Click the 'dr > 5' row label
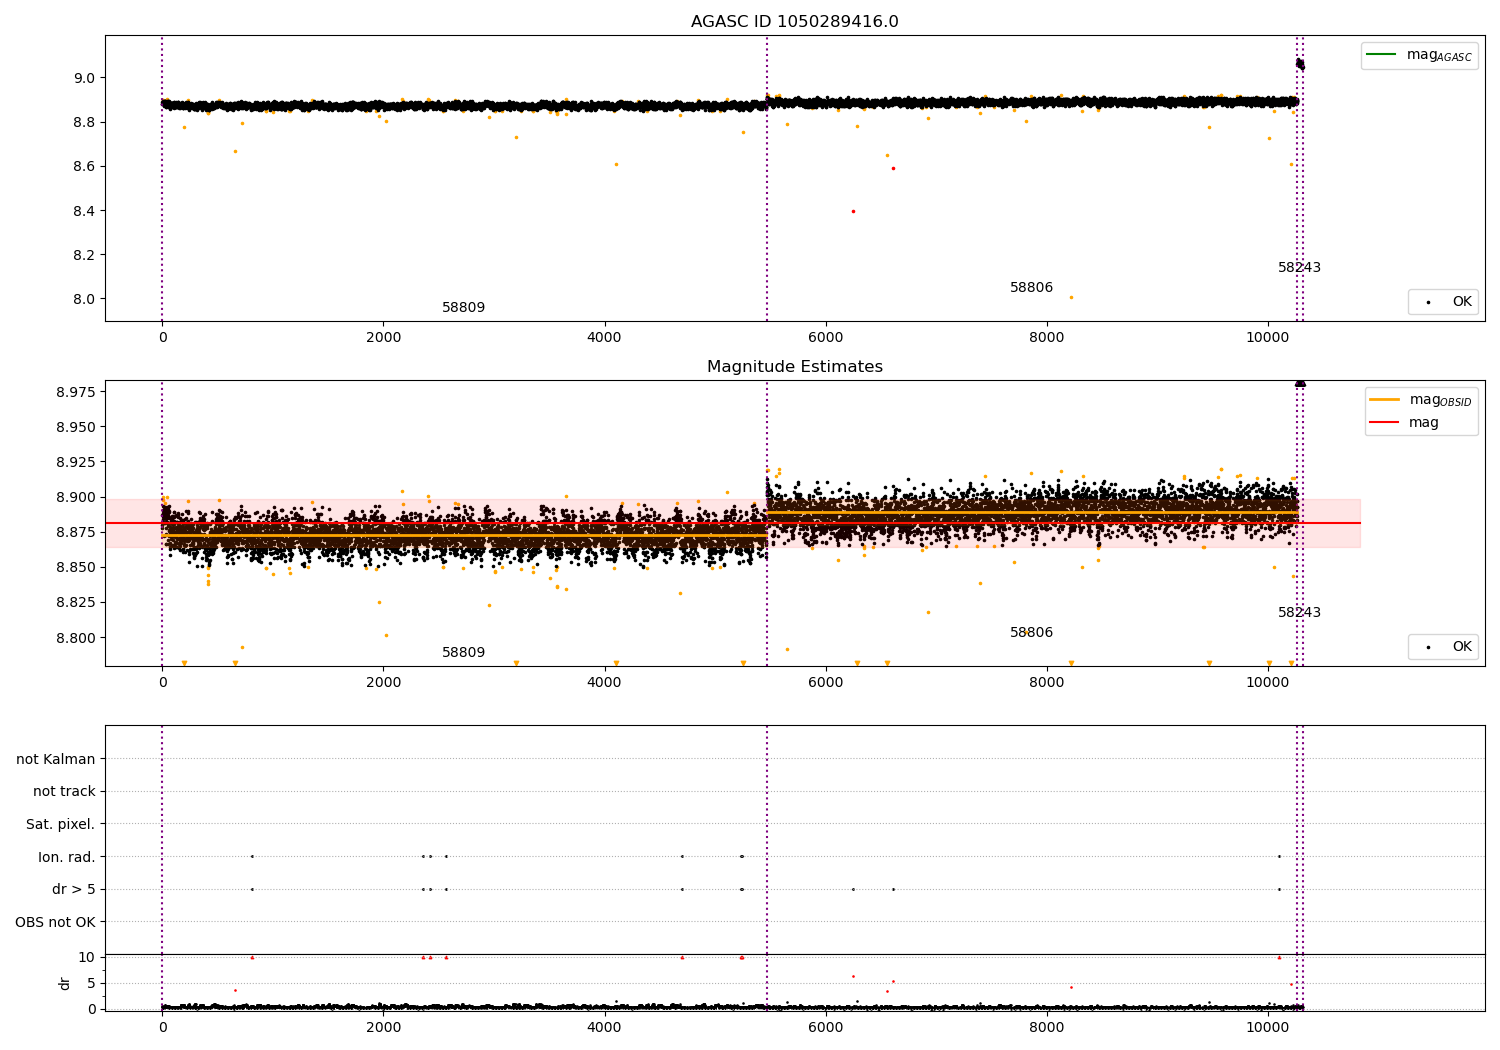This screenshot has height=1050, width=1500. [x=74, y=890]
